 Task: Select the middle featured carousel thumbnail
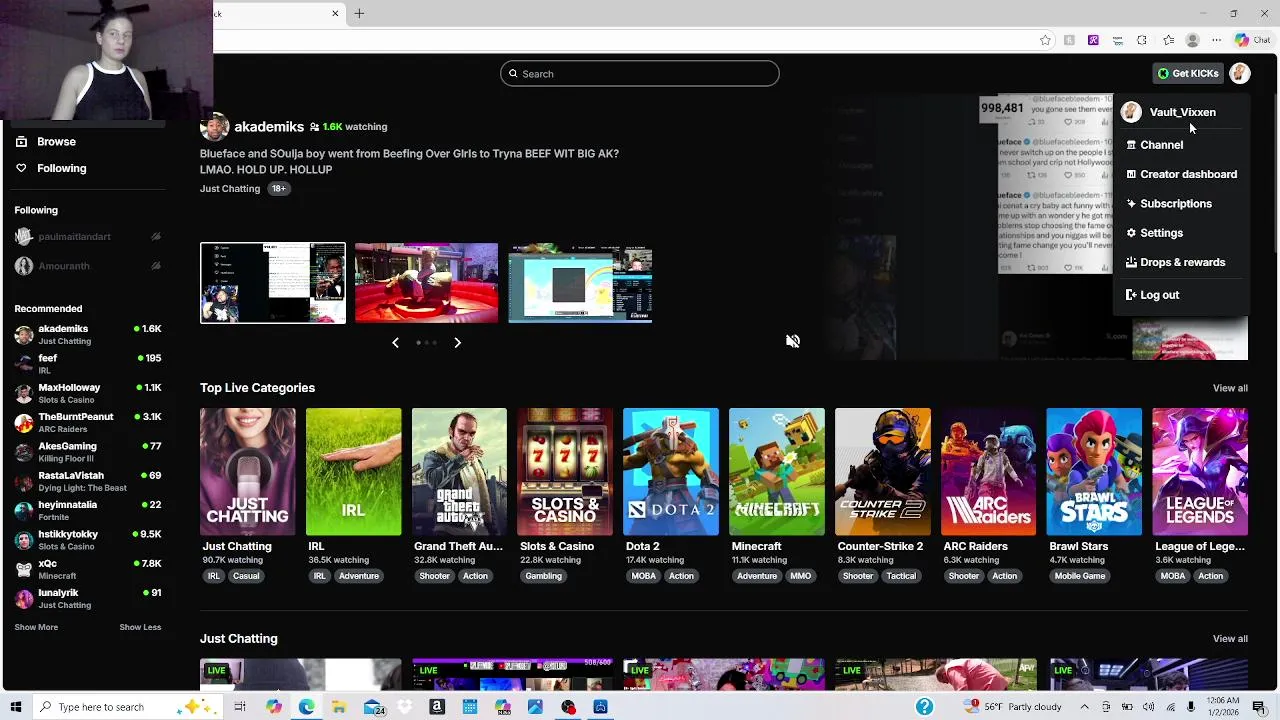tap(426, 283)
